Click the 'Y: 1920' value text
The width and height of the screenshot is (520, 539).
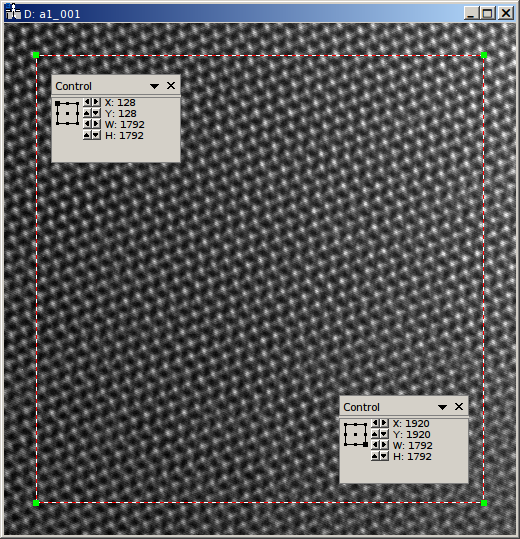(412, 434)
